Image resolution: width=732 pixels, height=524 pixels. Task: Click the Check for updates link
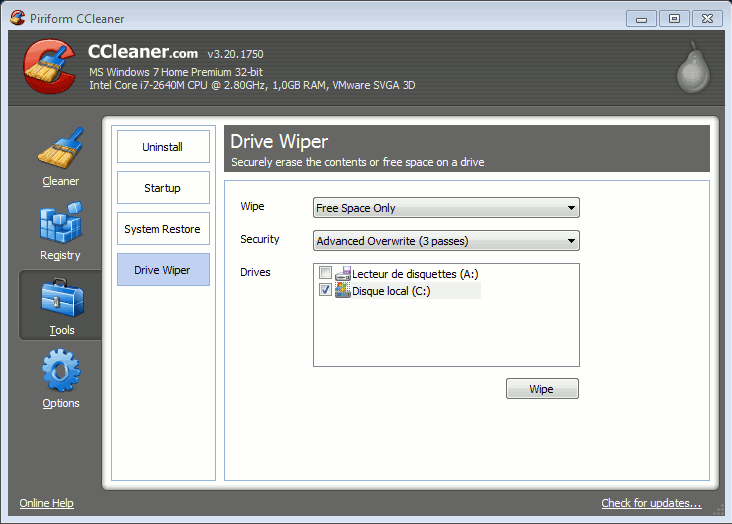pyautogui.click(x=651, y=503)
